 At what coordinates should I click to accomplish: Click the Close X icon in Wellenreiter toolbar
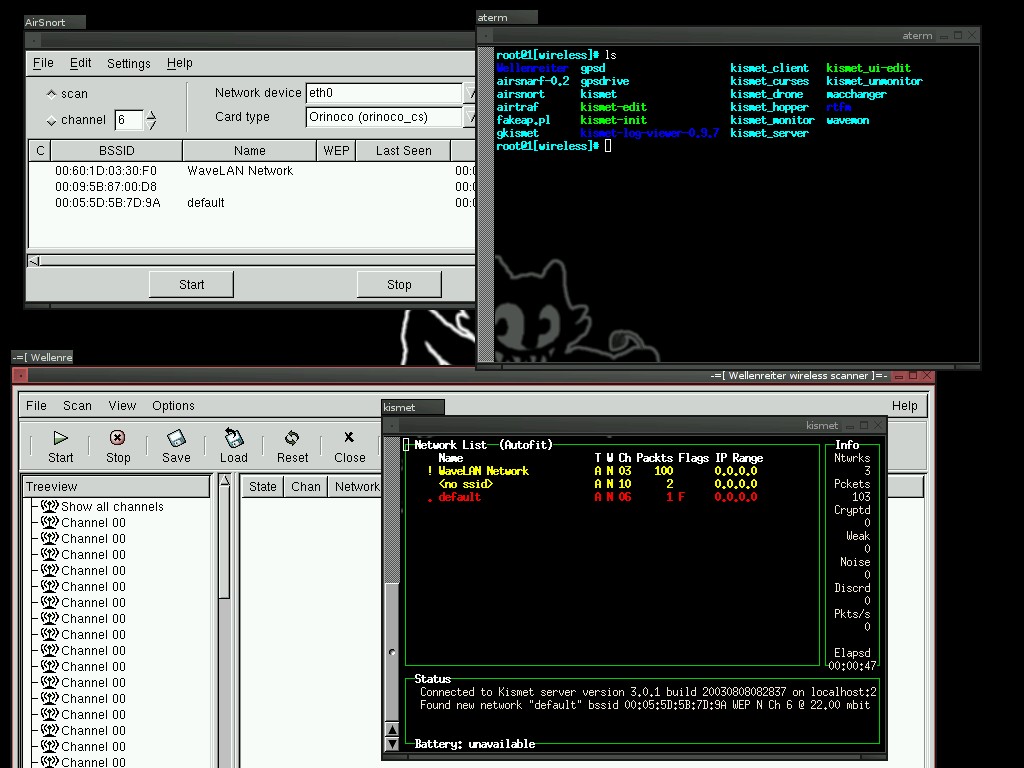pyautogui.click(x=349, y=437)
